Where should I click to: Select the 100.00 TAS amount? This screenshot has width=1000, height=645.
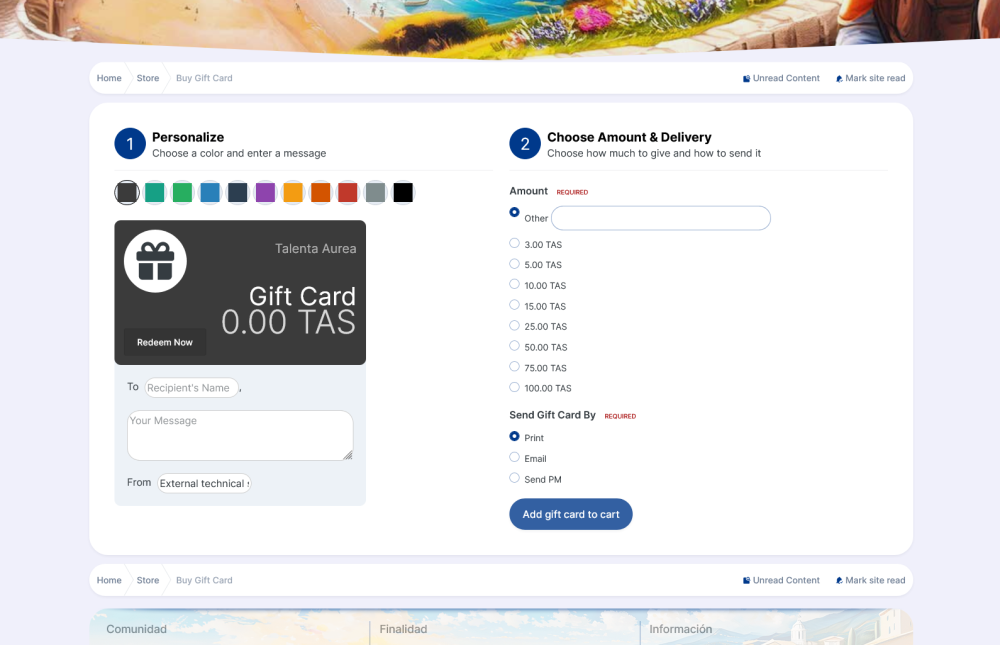coord(515,387)
